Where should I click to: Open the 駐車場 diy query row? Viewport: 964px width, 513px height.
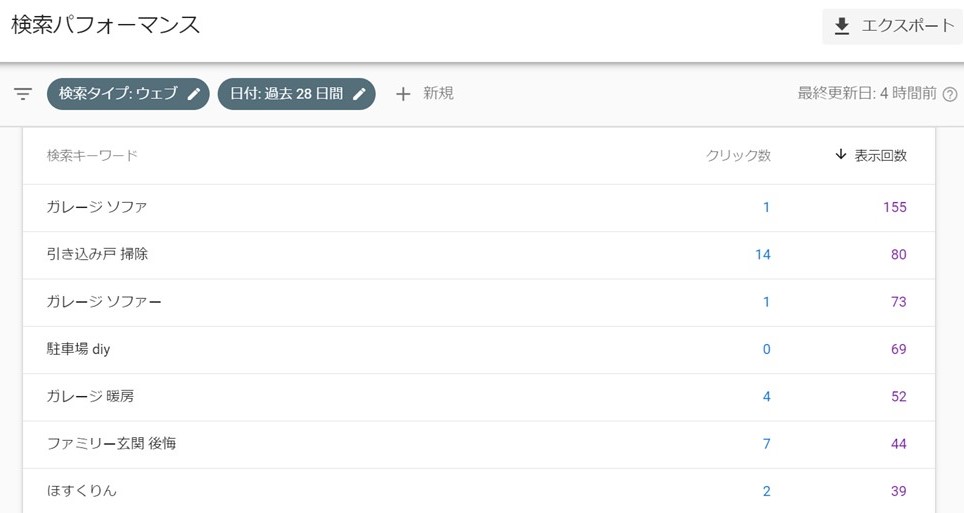tap(479, 350)
